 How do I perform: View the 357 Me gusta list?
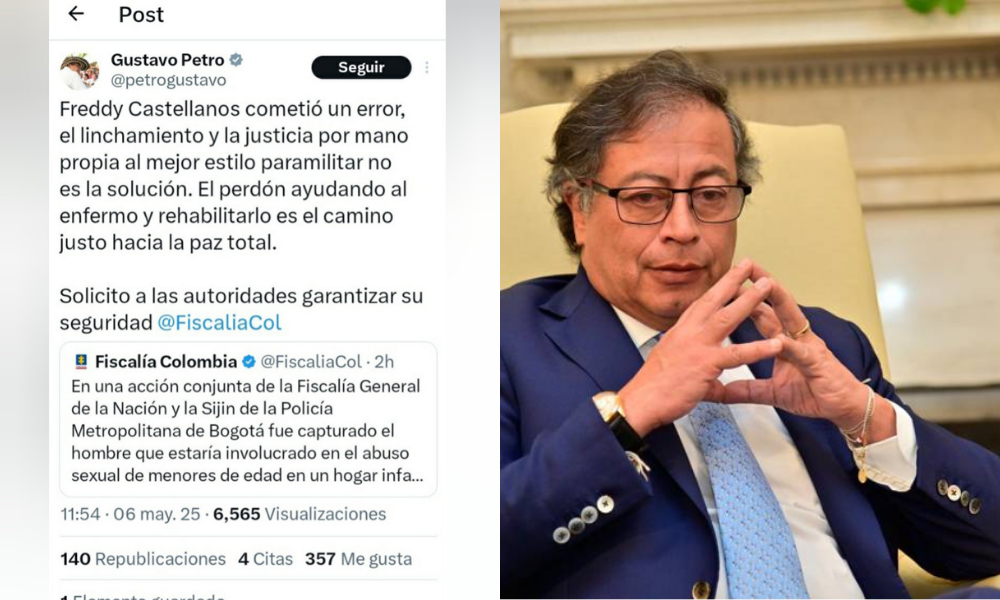tap(358, 559)
